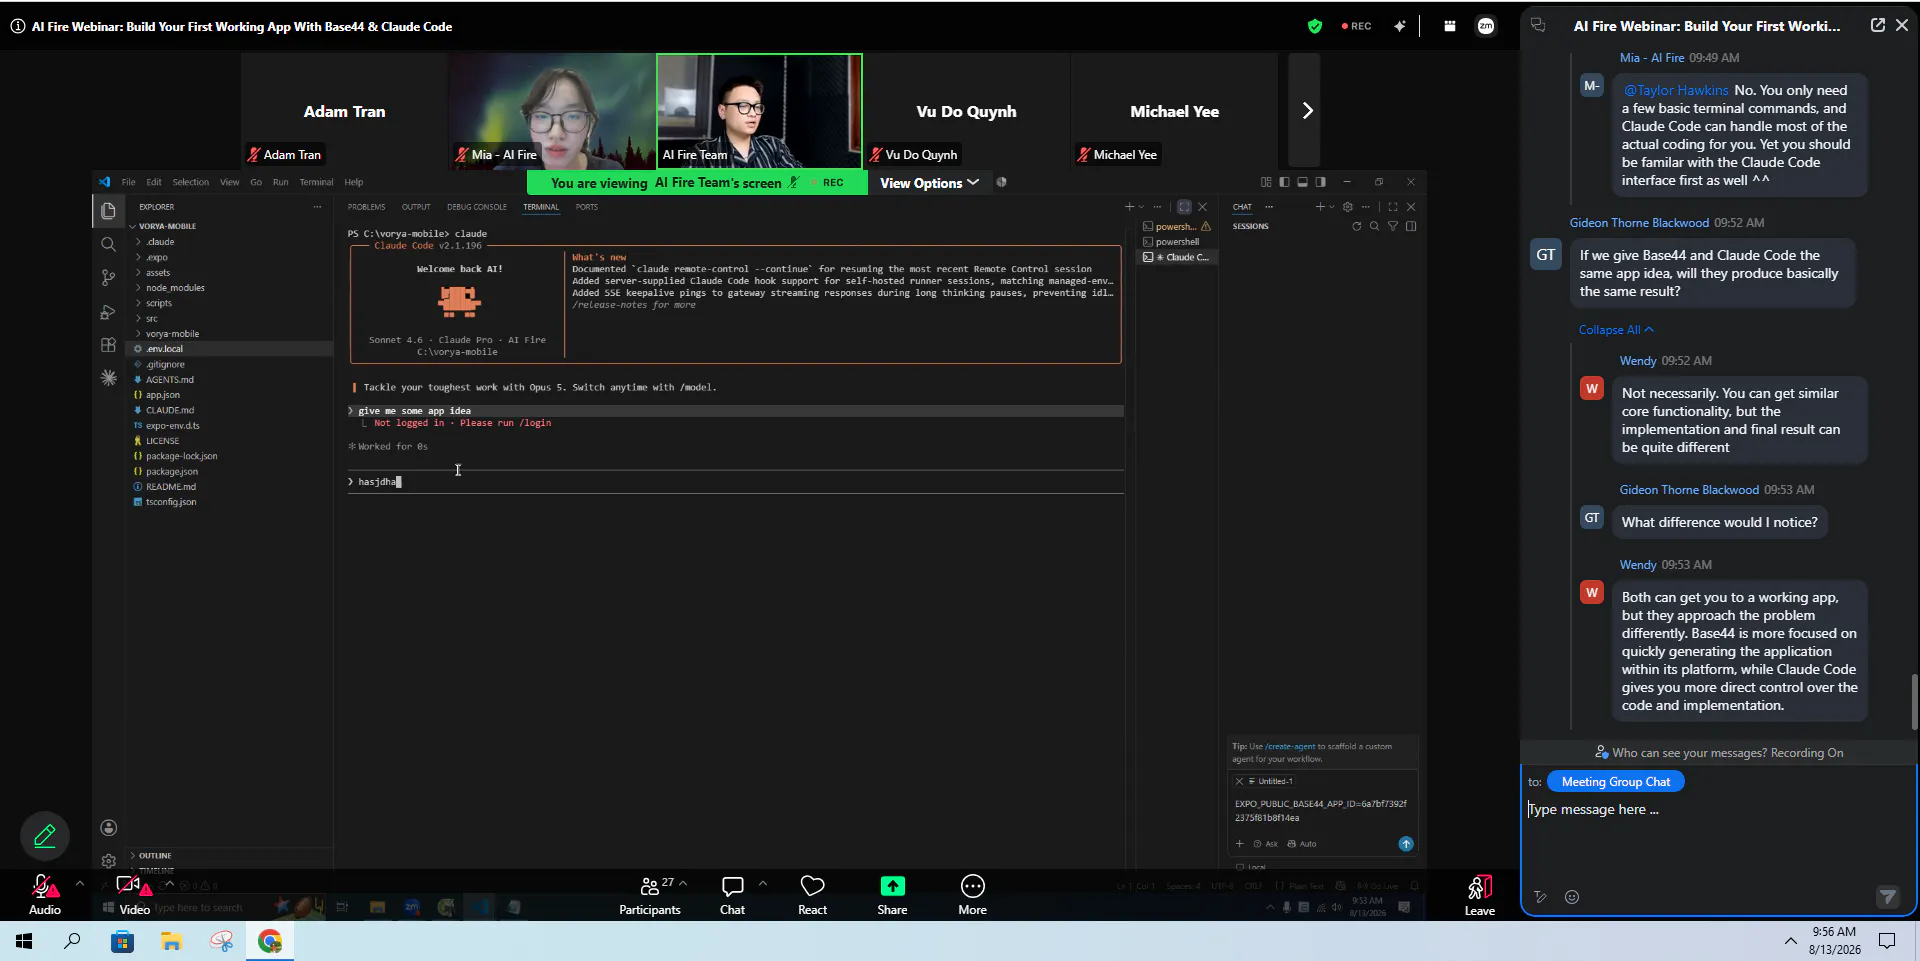The height and width of the screenshot is (961, 1920).
Task: Open the Participants panel
Action: (649, 895)
